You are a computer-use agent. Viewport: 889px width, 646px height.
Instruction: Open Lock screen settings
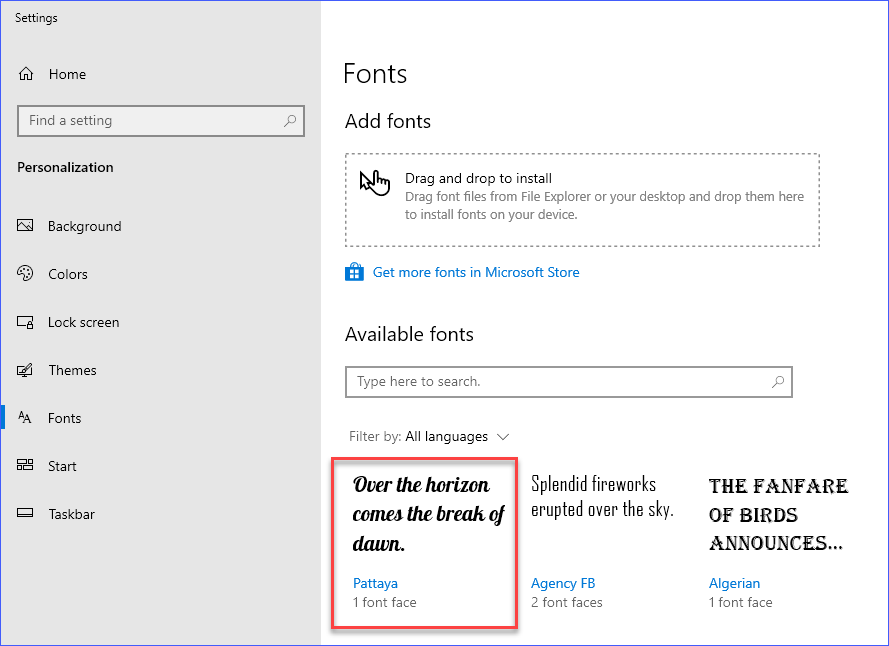[83, 322]
